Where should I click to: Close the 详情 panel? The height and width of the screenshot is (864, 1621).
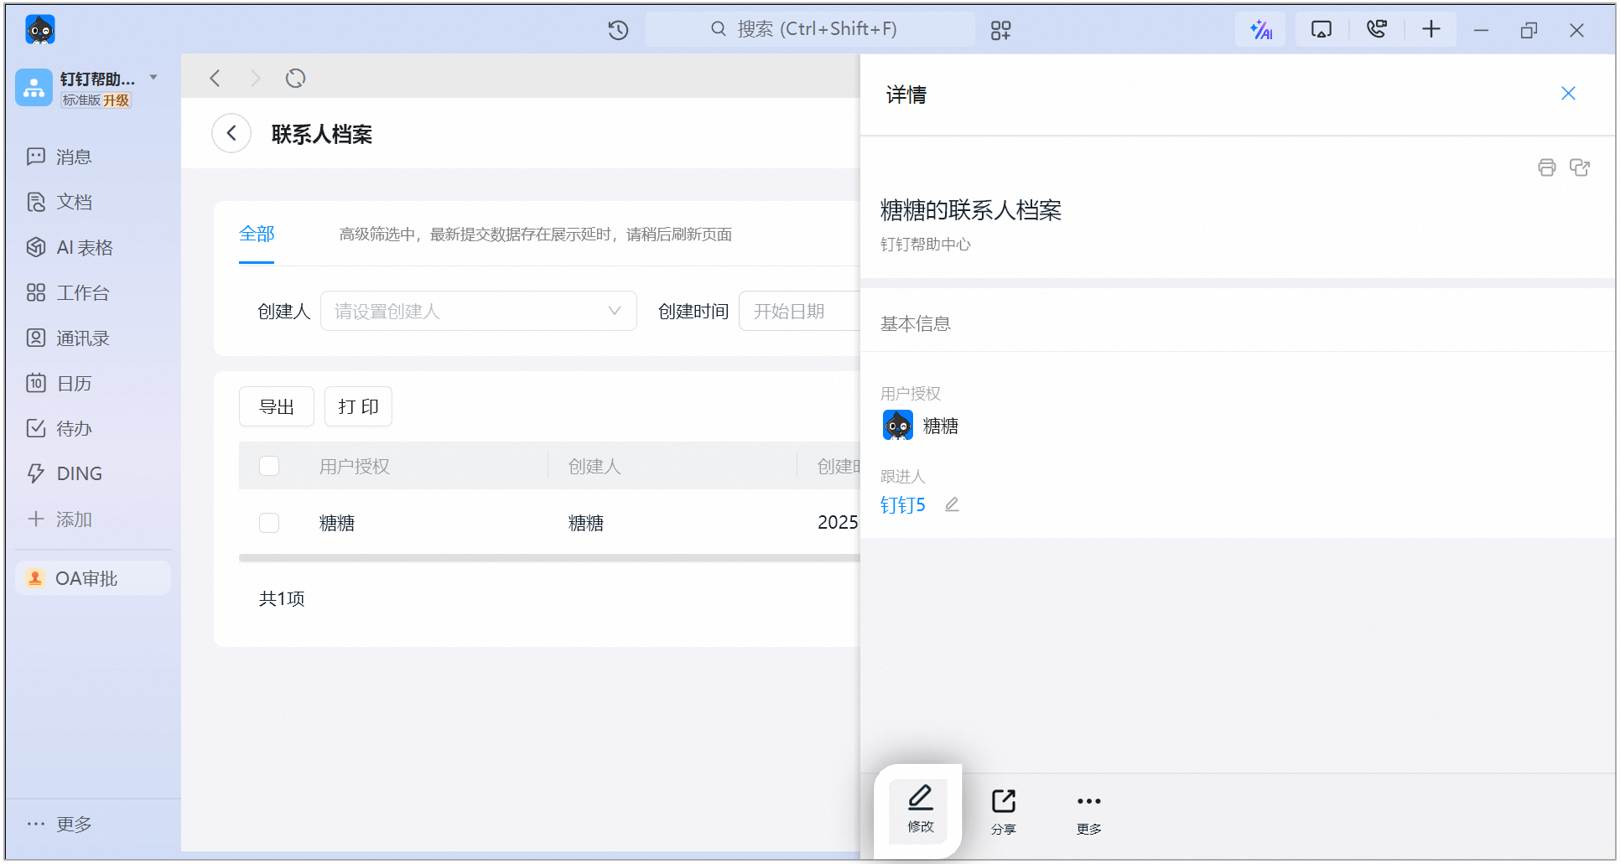1568,93
